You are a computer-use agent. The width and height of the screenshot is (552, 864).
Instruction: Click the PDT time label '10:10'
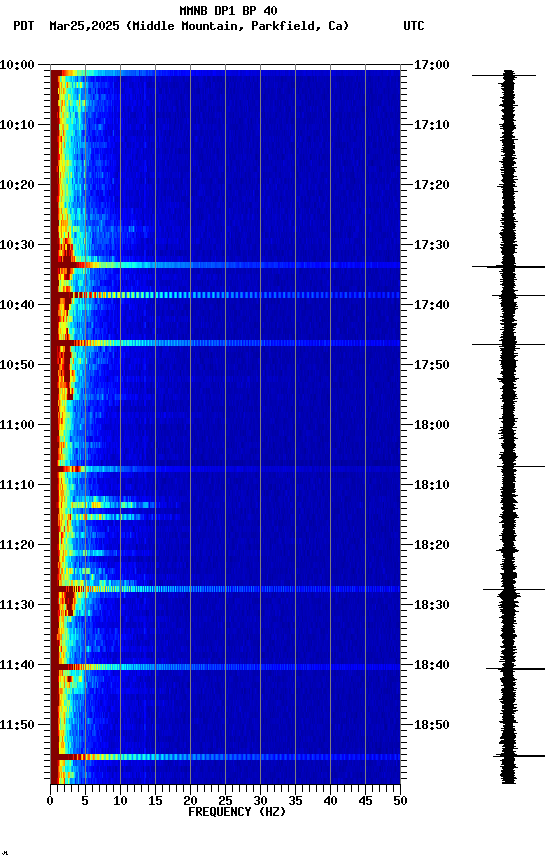17,125
